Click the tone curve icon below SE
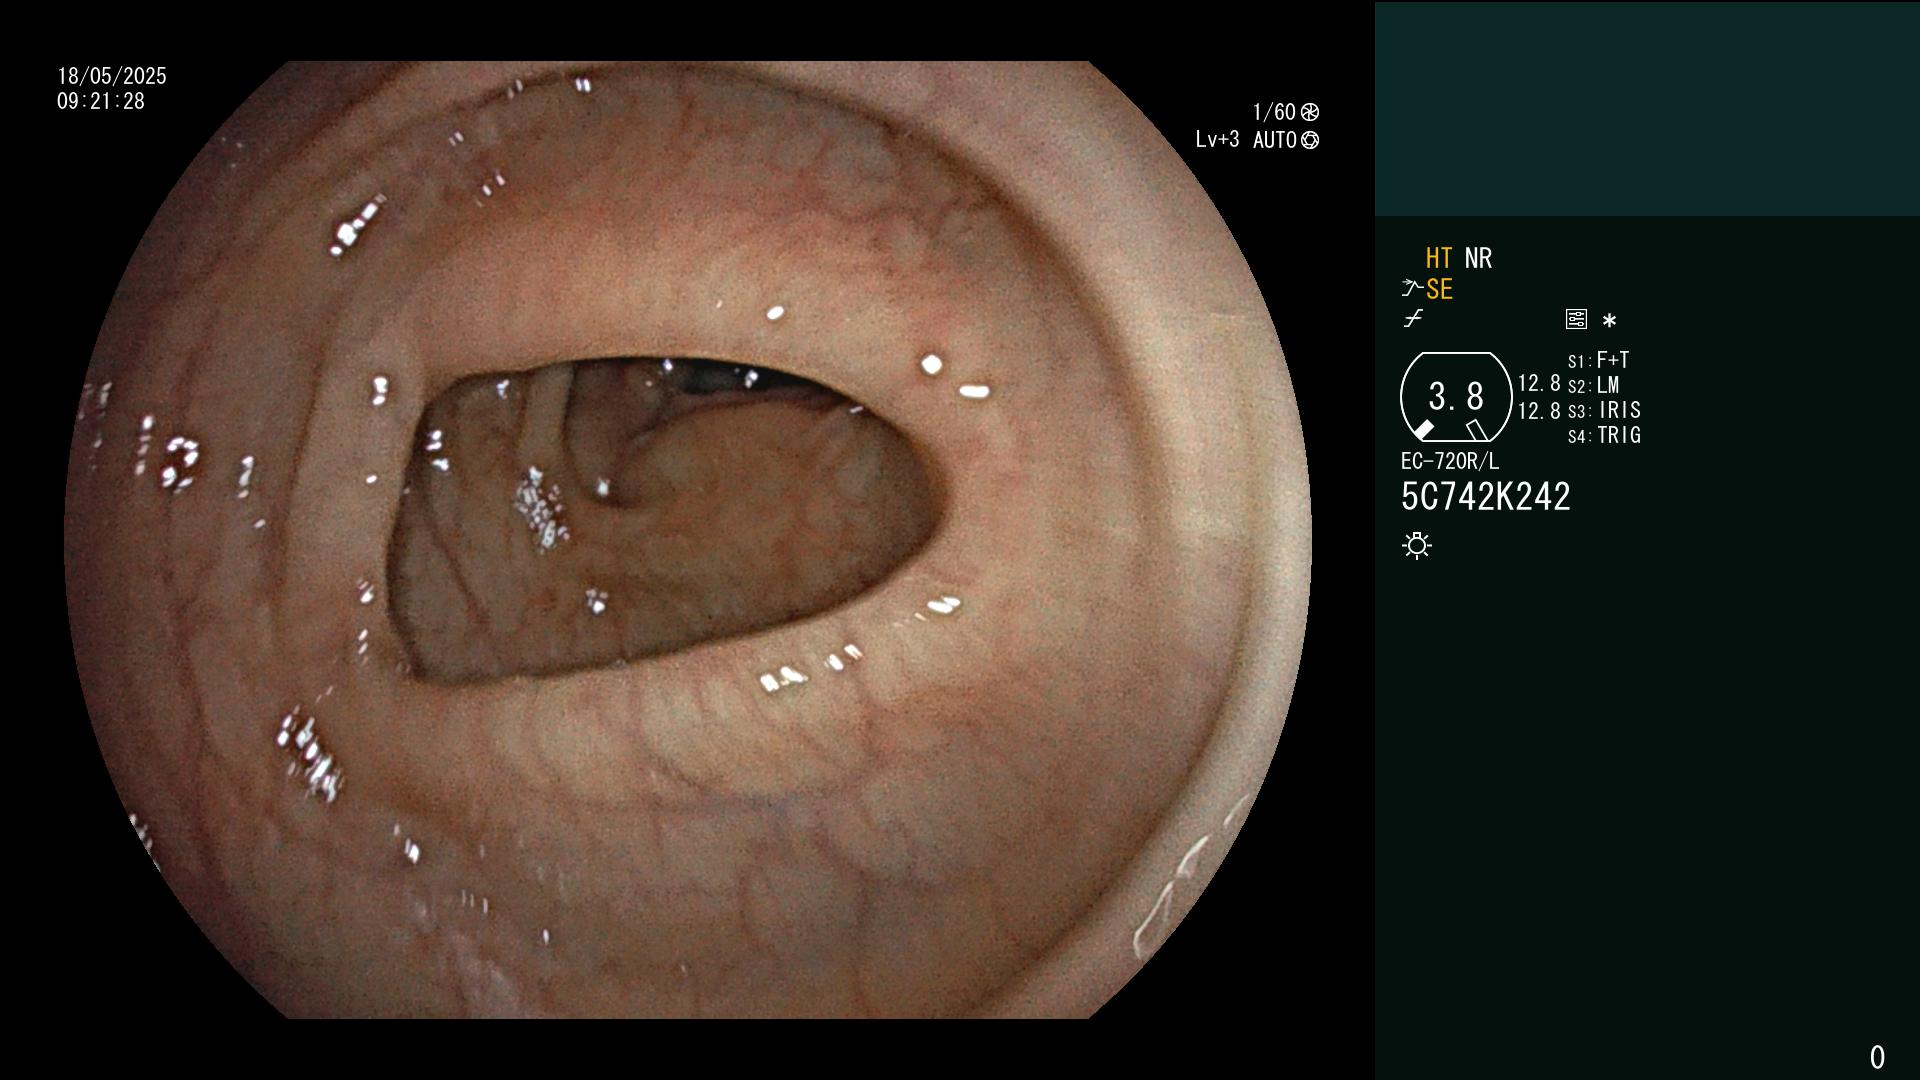This screenshot has width=1920, height=1080. pos(1413,319)
